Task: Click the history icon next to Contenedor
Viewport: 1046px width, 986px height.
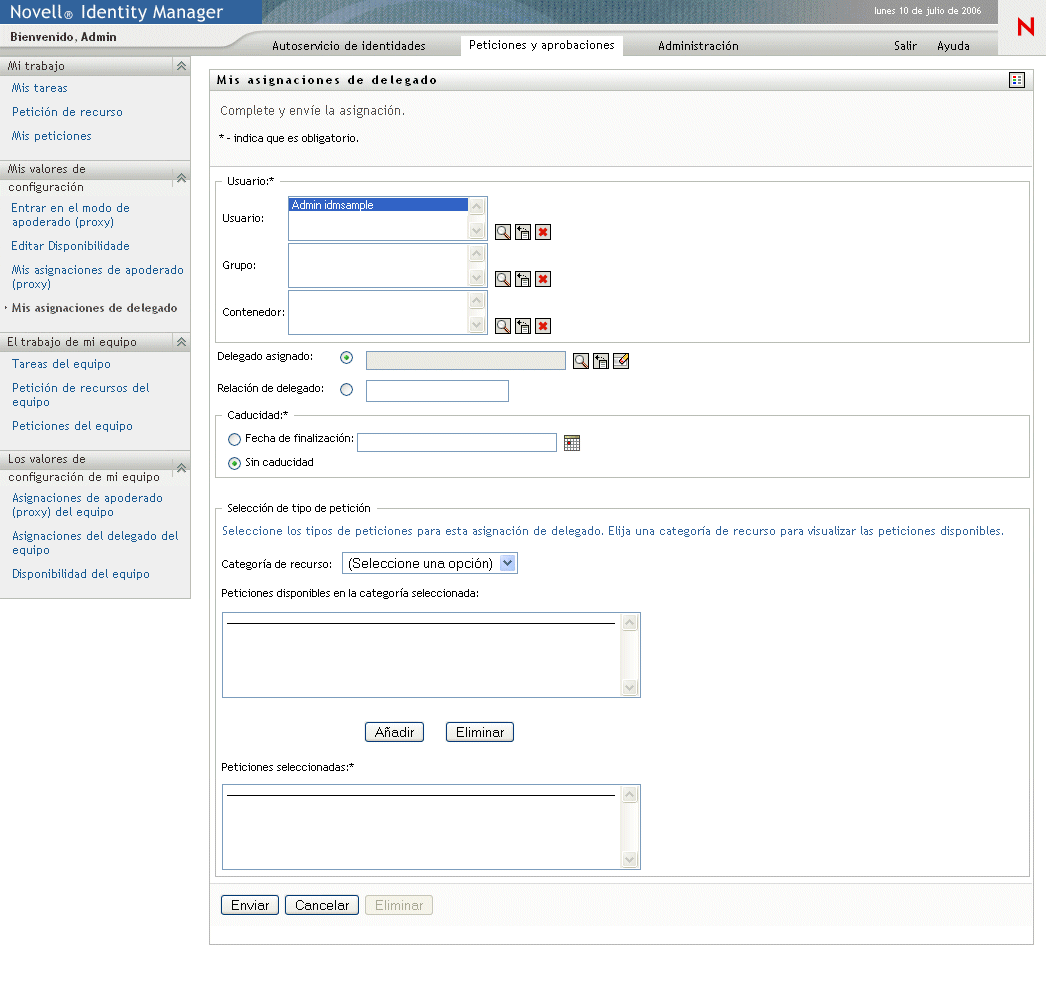Action: [x=523, y=326]
